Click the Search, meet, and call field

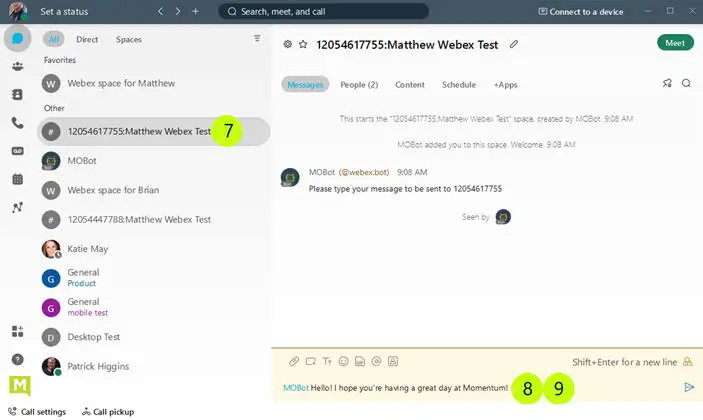[323, 12]
